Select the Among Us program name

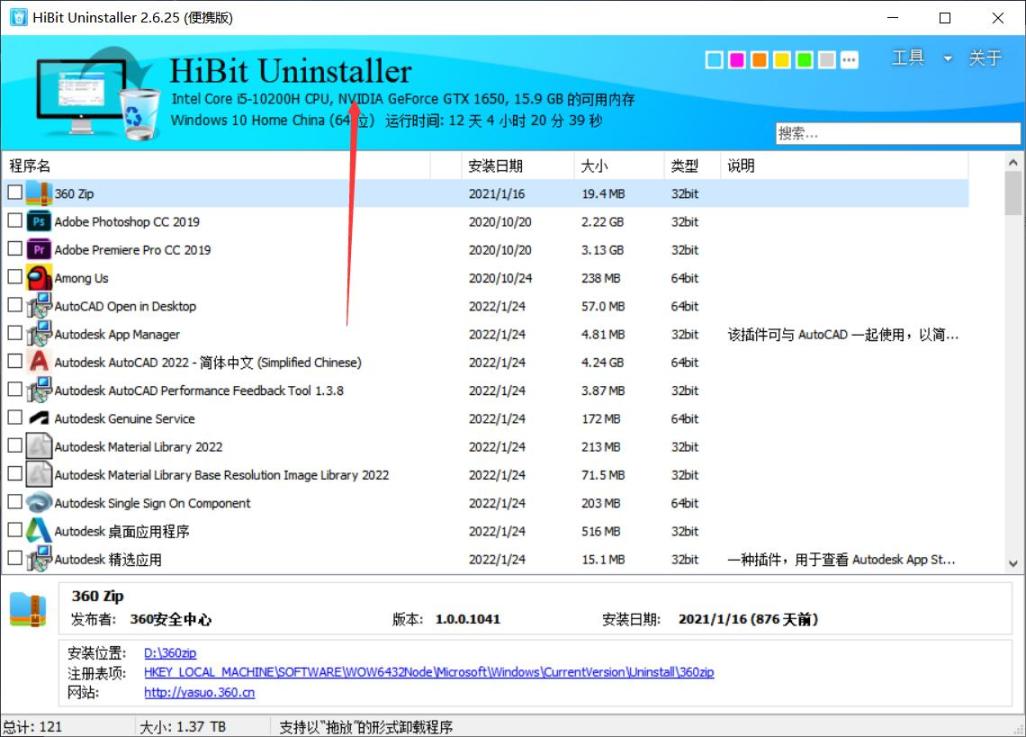pos(81,278)
